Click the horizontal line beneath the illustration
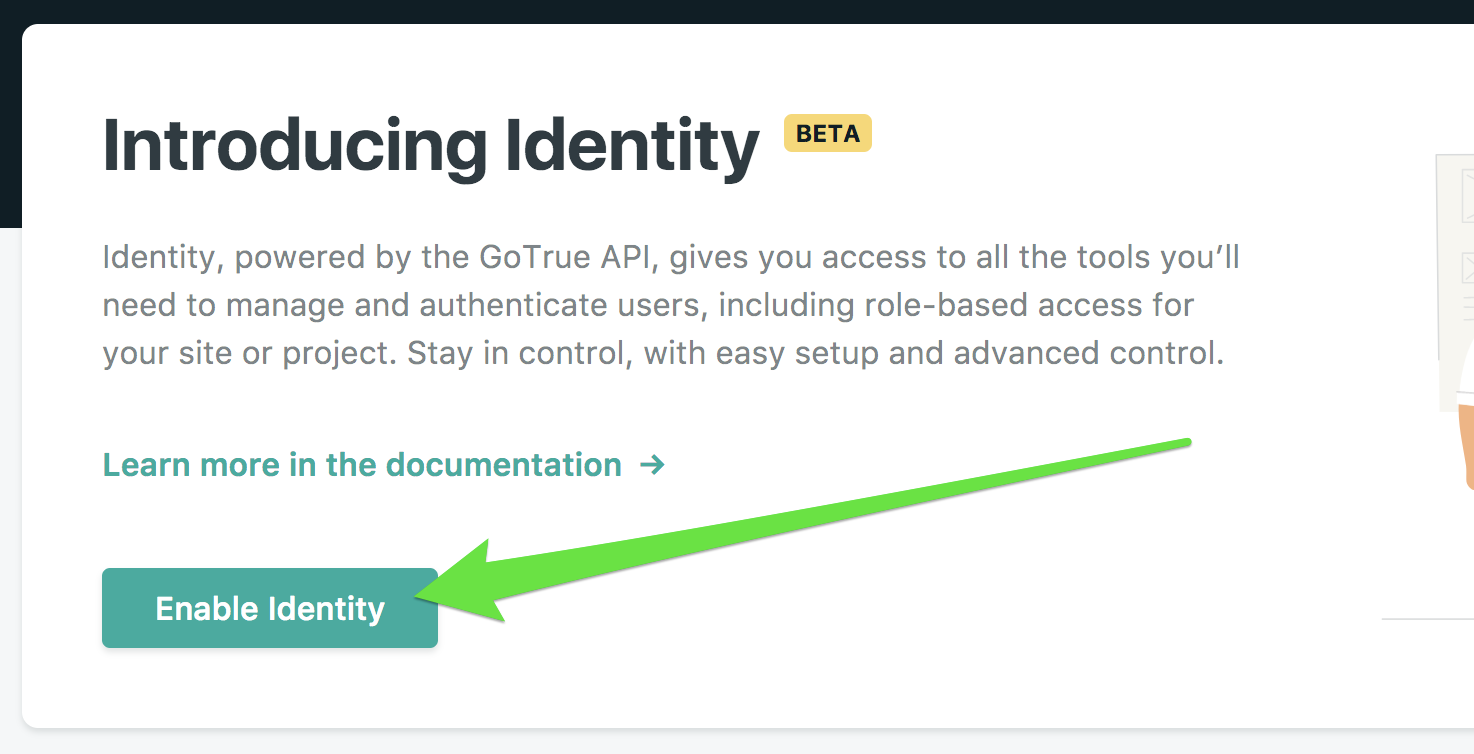Image resolution: width=1474 pixels, height=754 pixels. pyautogui.click(x=1427, y=619)
